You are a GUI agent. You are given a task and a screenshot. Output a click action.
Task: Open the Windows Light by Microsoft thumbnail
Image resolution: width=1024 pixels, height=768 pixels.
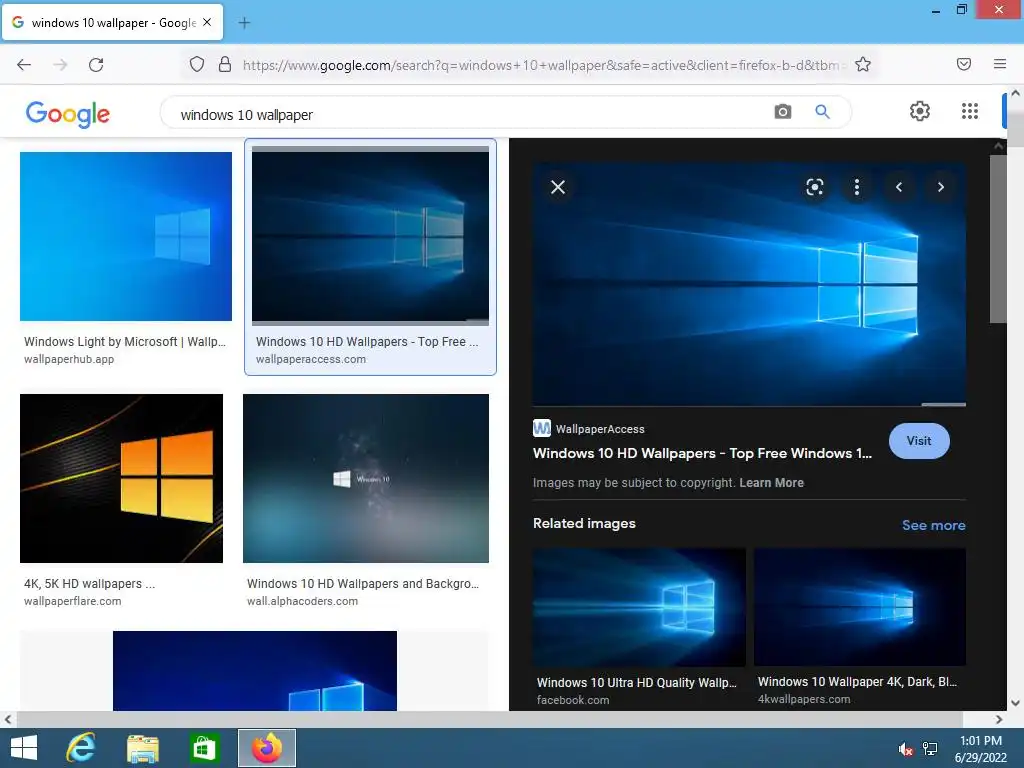point(126,236)
